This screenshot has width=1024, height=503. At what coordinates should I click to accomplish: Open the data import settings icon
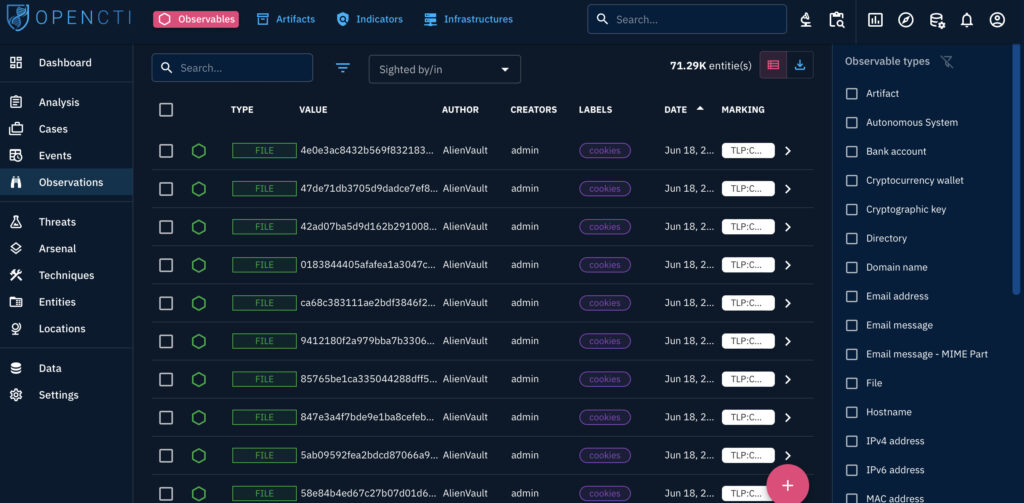click(936, 20)
